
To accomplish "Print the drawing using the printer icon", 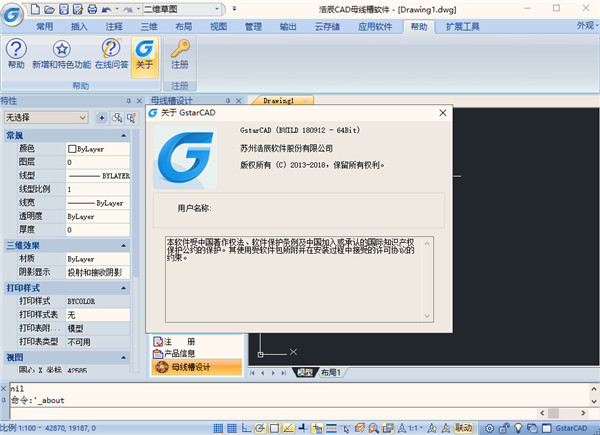I will click(92, 9).
